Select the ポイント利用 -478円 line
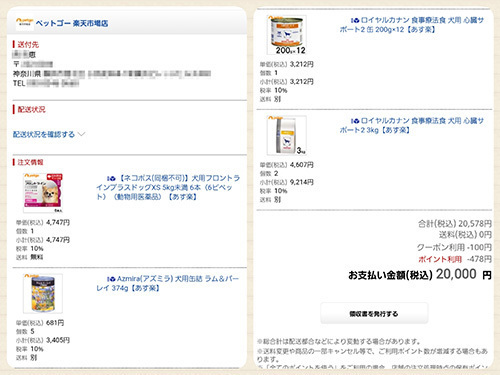500x375 pixels. click(455, 259)
